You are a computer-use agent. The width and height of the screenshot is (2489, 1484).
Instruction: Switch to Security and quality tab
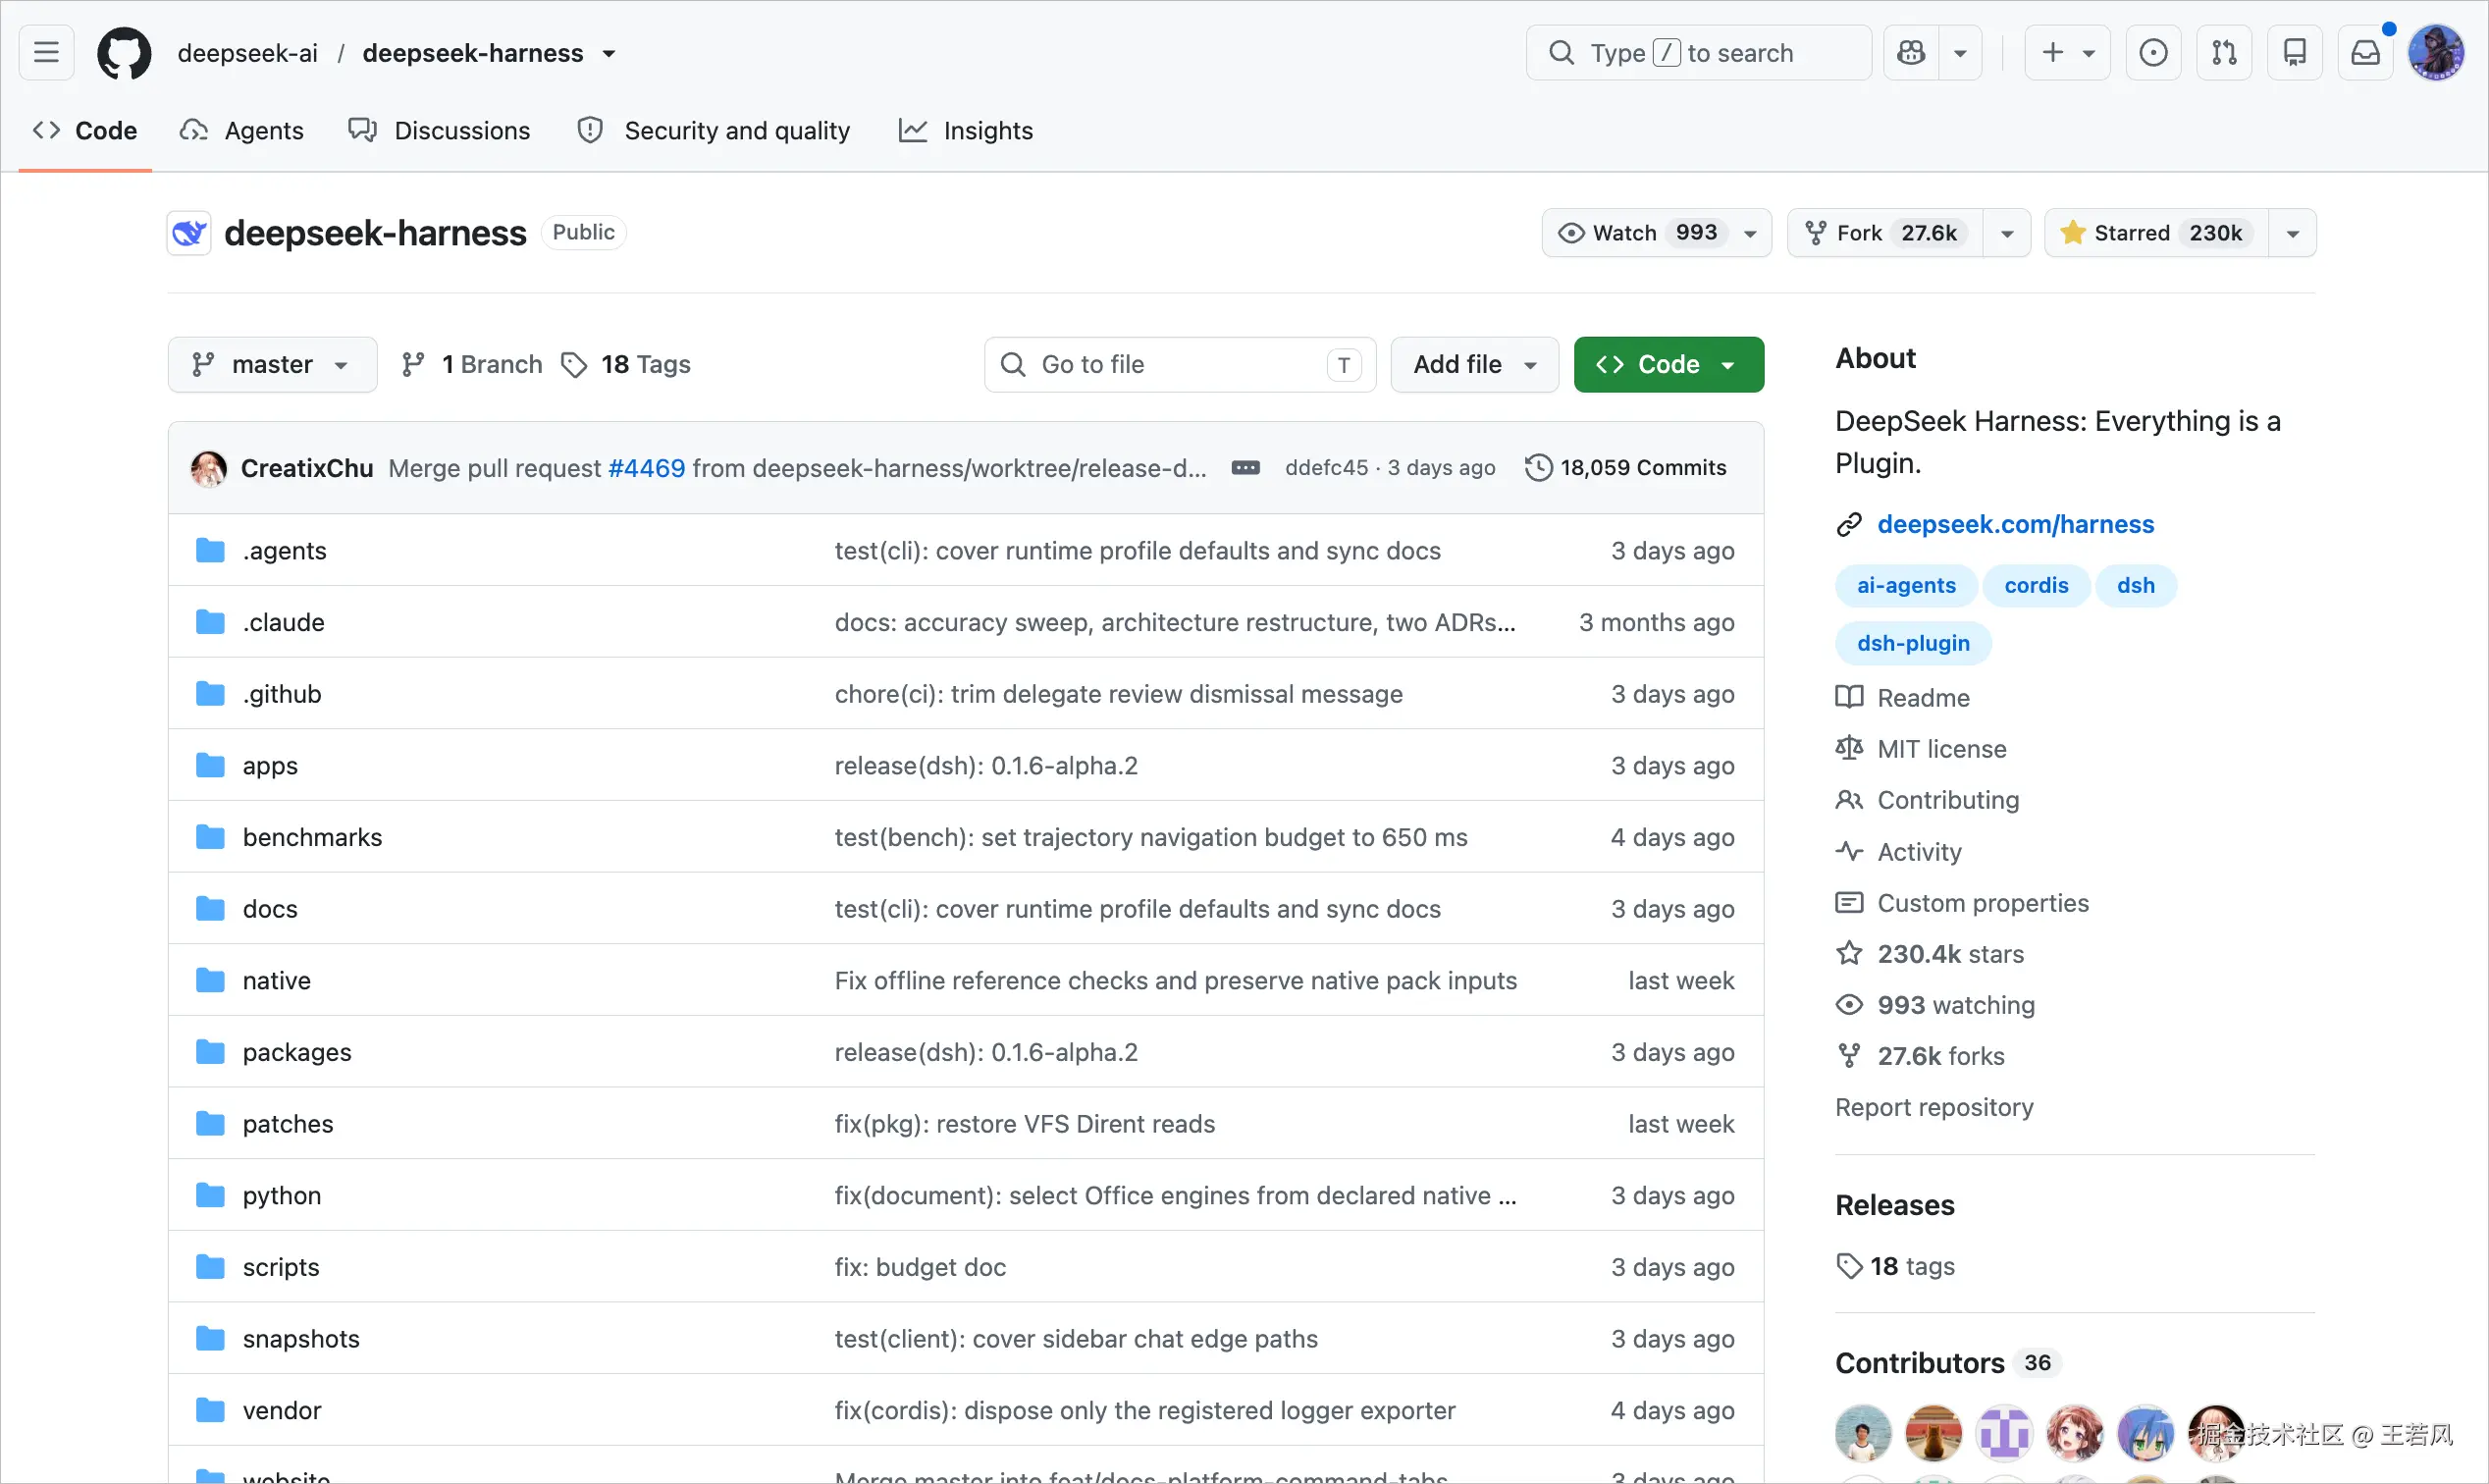(713, 131)
